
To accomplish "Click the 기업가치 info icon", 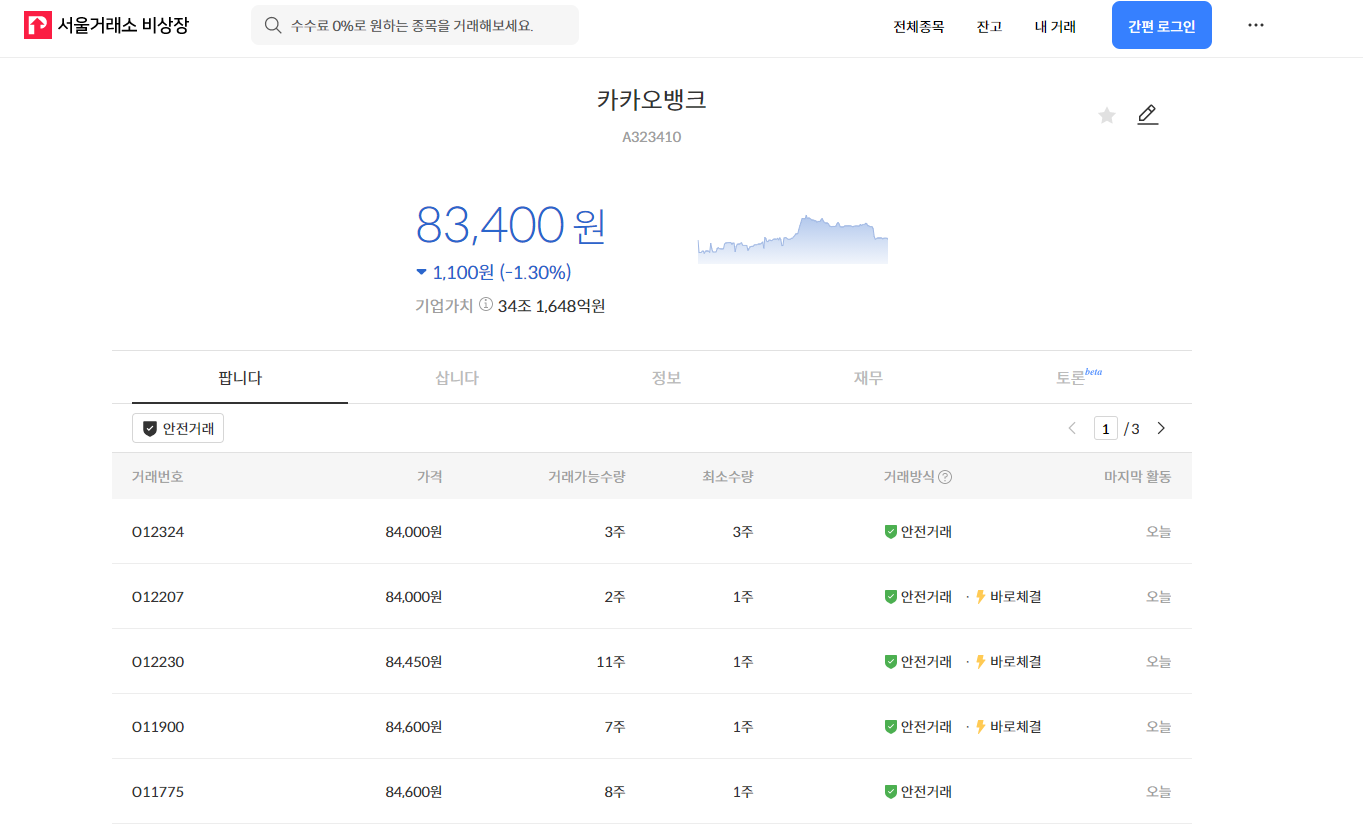I will coord(486,304).
